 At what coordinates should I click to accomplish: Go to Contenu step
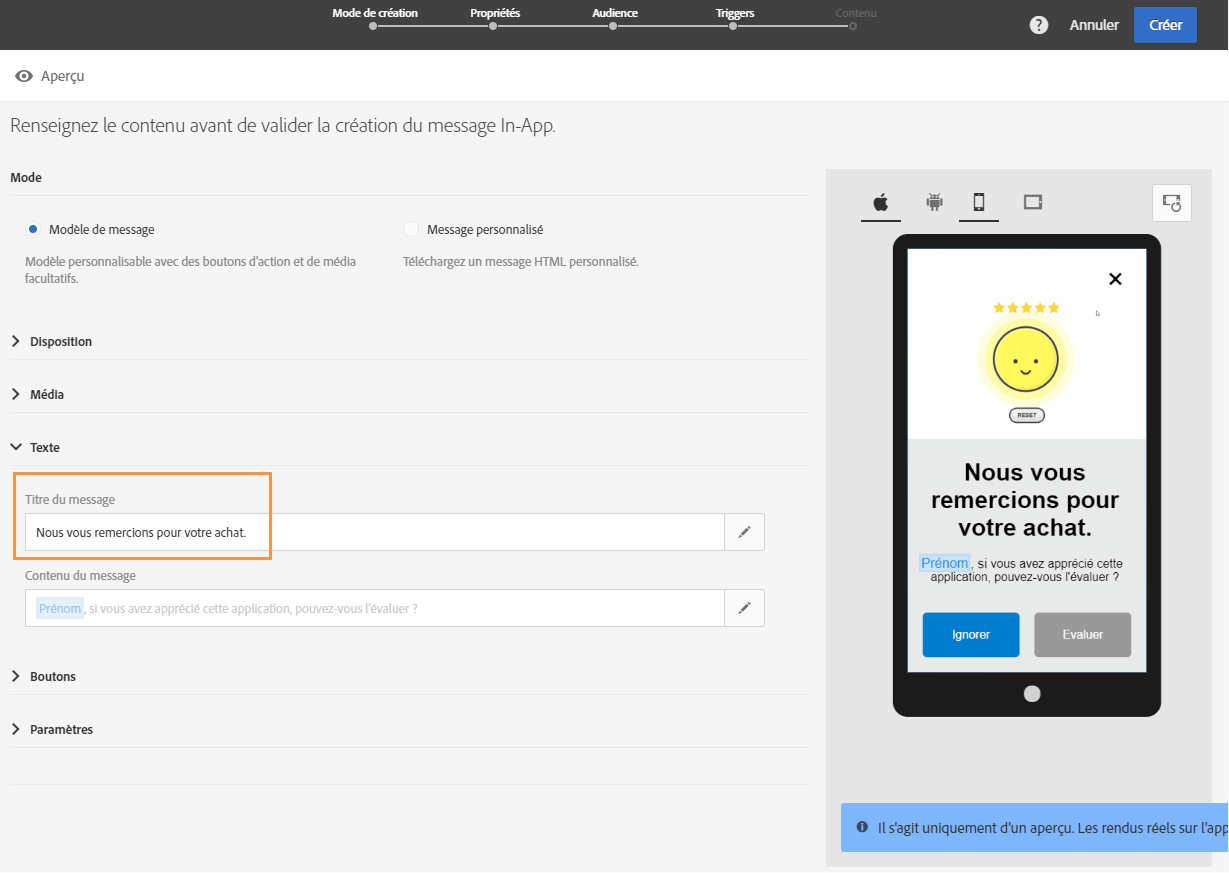click(x=855, y=14)
